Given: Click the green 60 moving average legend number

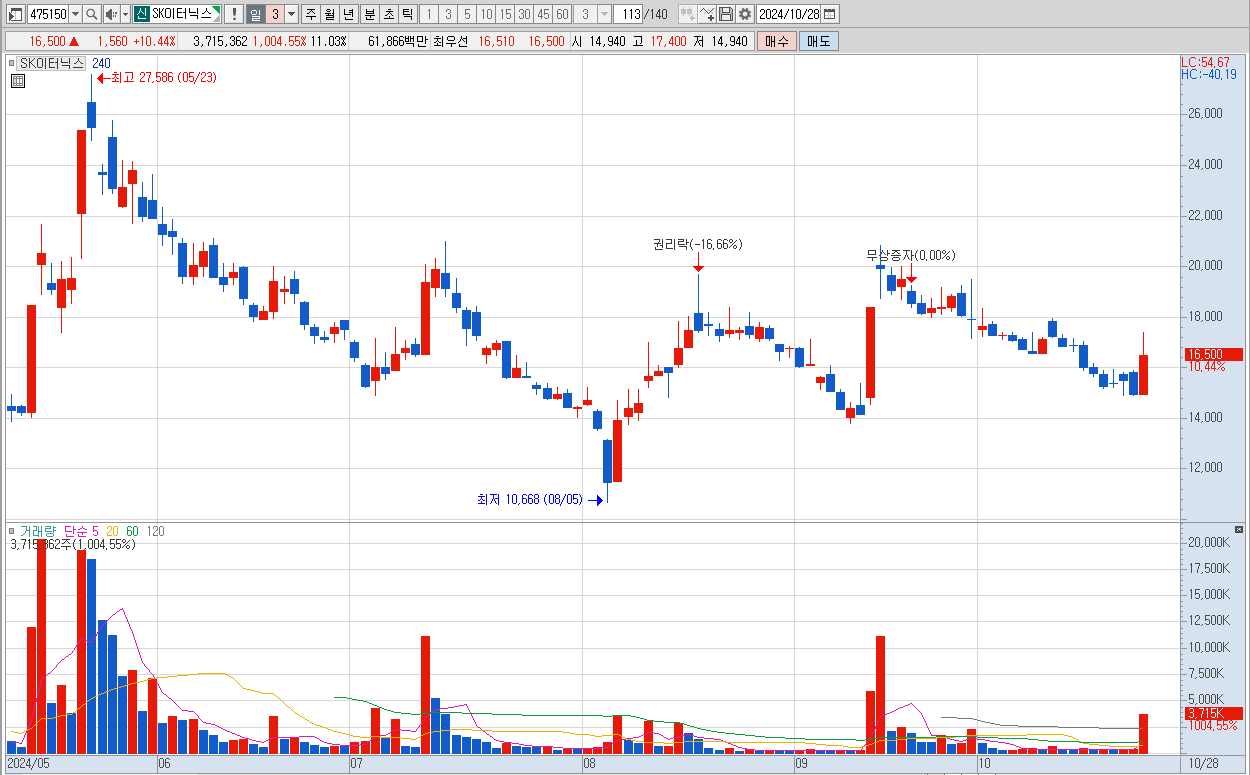Looking at the screenshot, I should [x=131, y=531].
